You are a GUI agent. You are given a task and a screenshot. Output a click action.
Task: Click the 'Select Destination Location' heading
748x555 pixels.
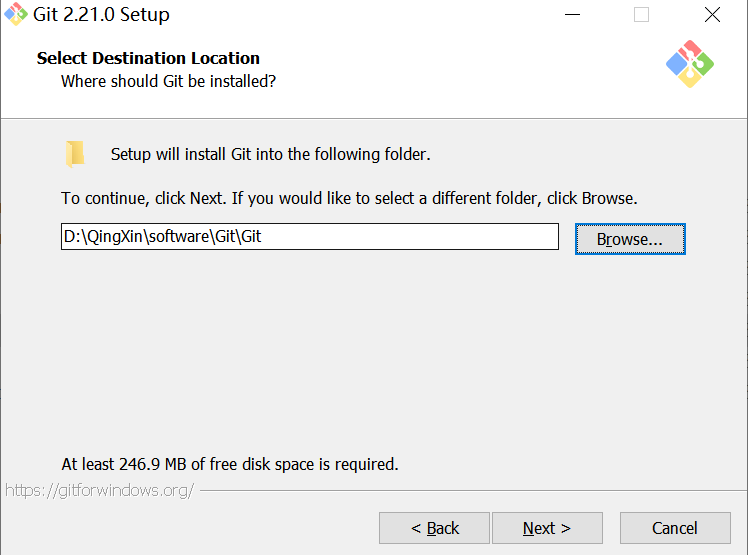(x=148, y=58)
